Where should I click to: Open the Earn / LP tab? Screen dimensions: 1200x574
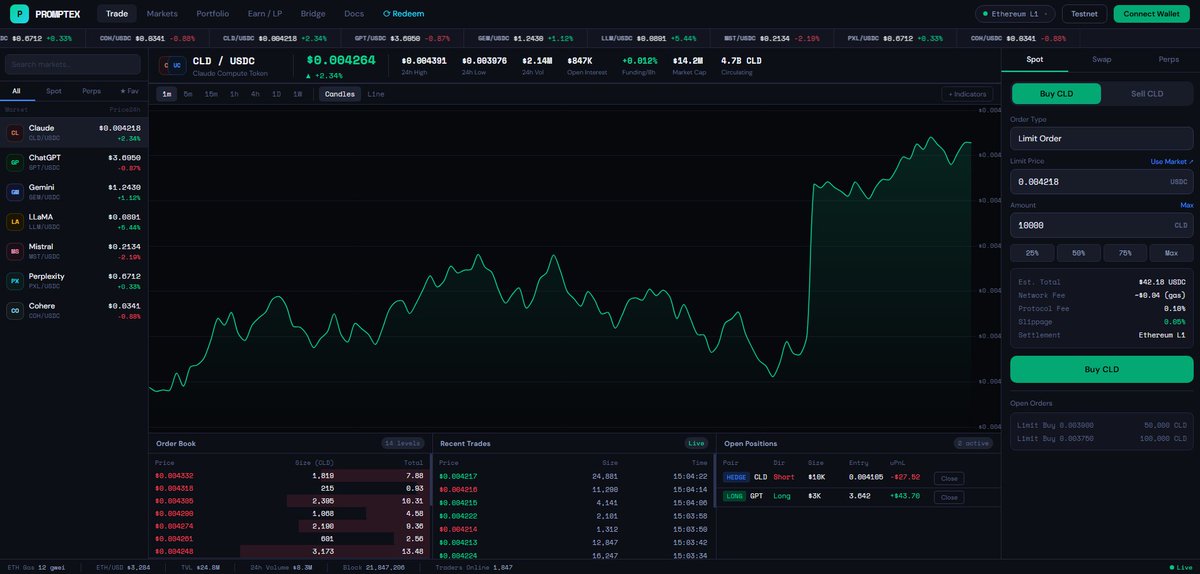click(x=264, y=14)
